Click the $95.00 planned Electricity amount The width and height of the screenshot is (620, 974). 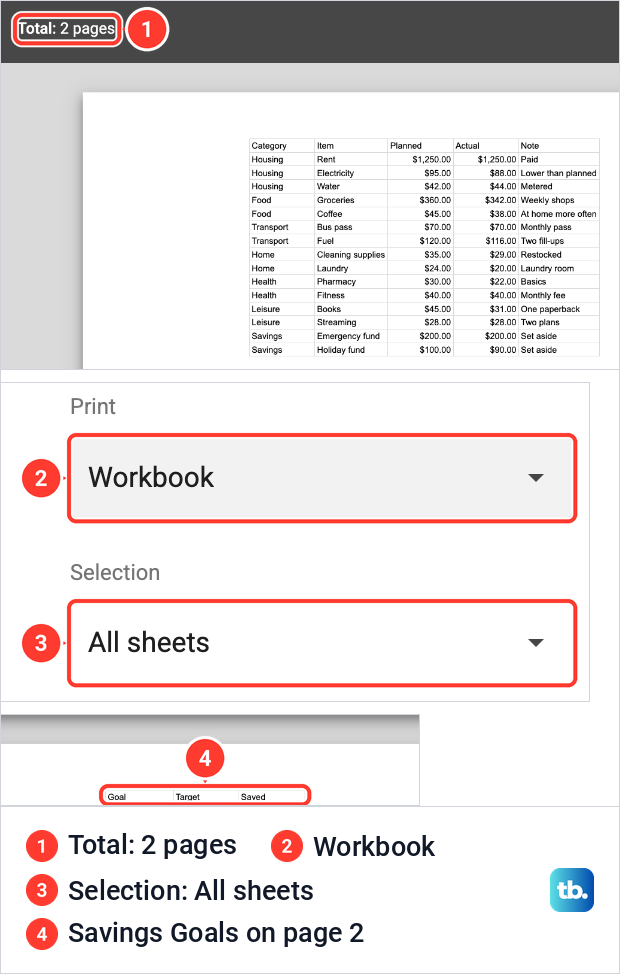[x=437, y=173]
